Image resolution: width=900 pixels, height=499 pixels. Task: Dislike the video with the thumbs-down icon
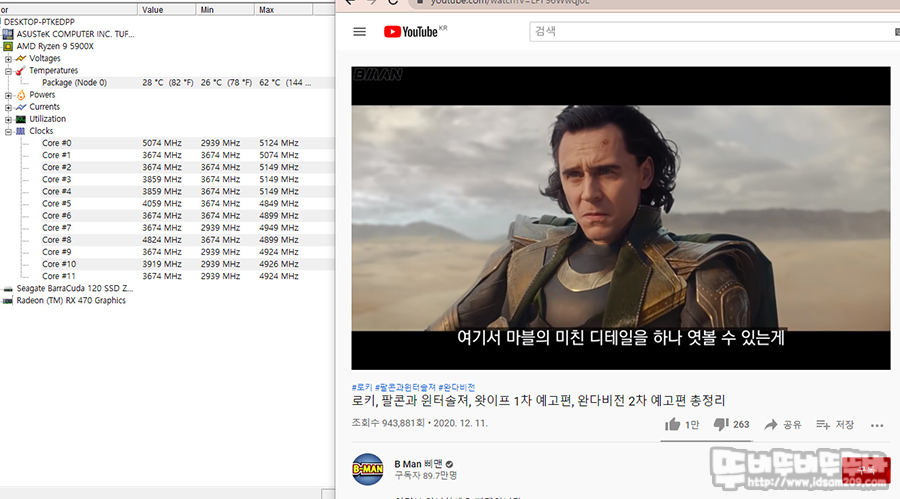[721, 425]
